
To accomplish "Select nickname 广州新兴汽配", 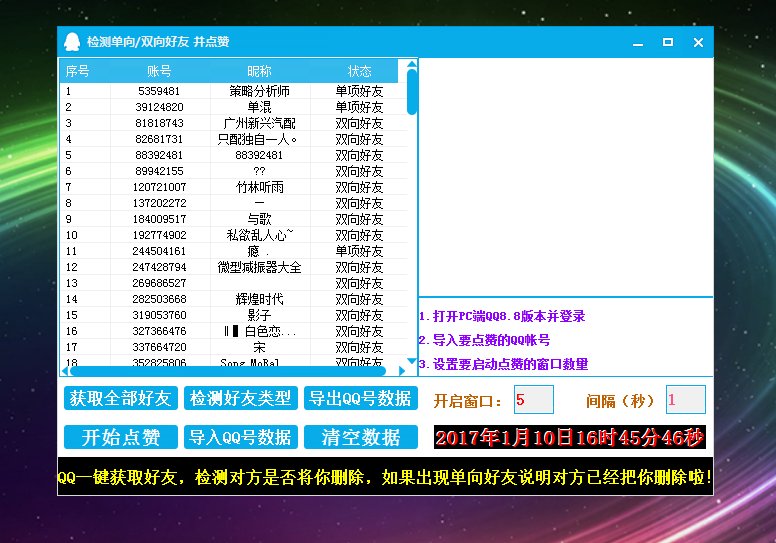I will 259,123.
